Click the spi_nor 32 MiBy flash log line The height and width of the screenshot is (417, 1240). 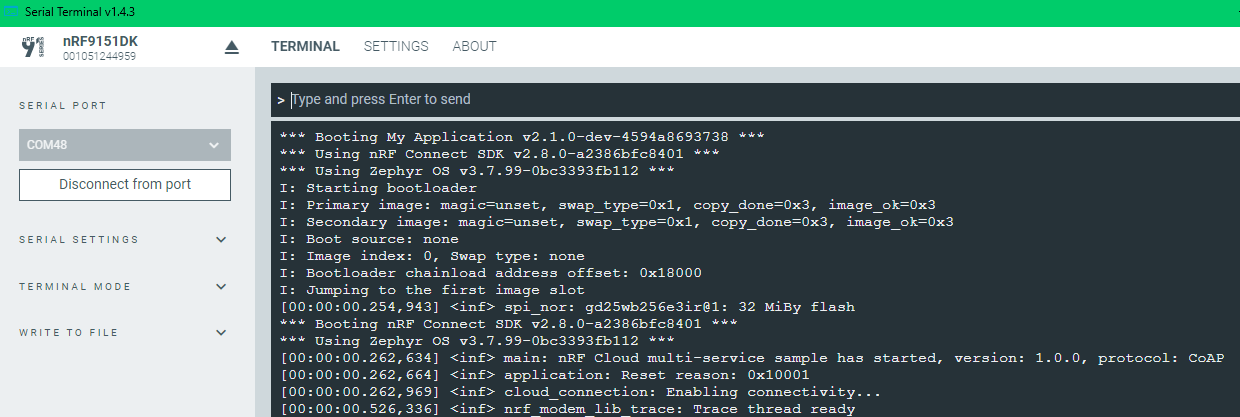[x=568, y=307]
